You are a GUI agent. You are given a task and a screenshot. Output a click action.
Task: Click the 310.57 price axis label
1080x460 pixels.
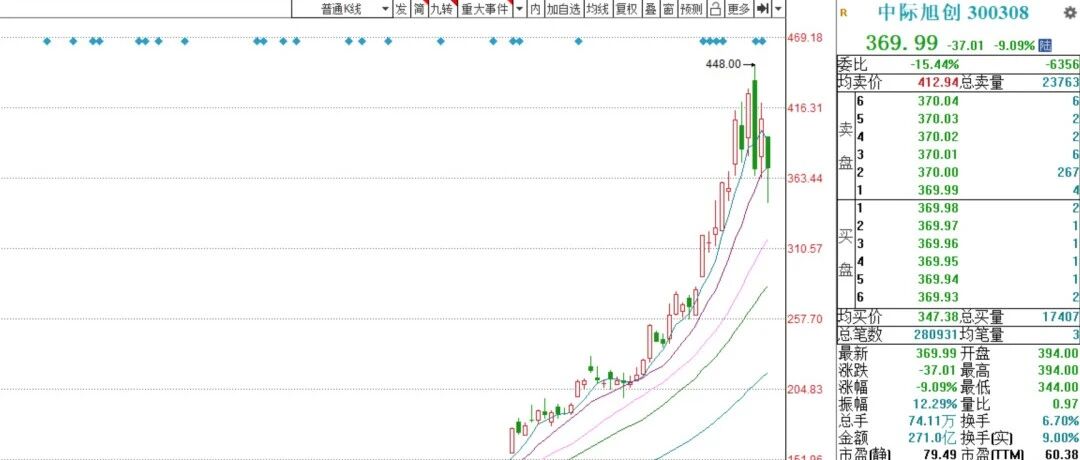[804, 249]
